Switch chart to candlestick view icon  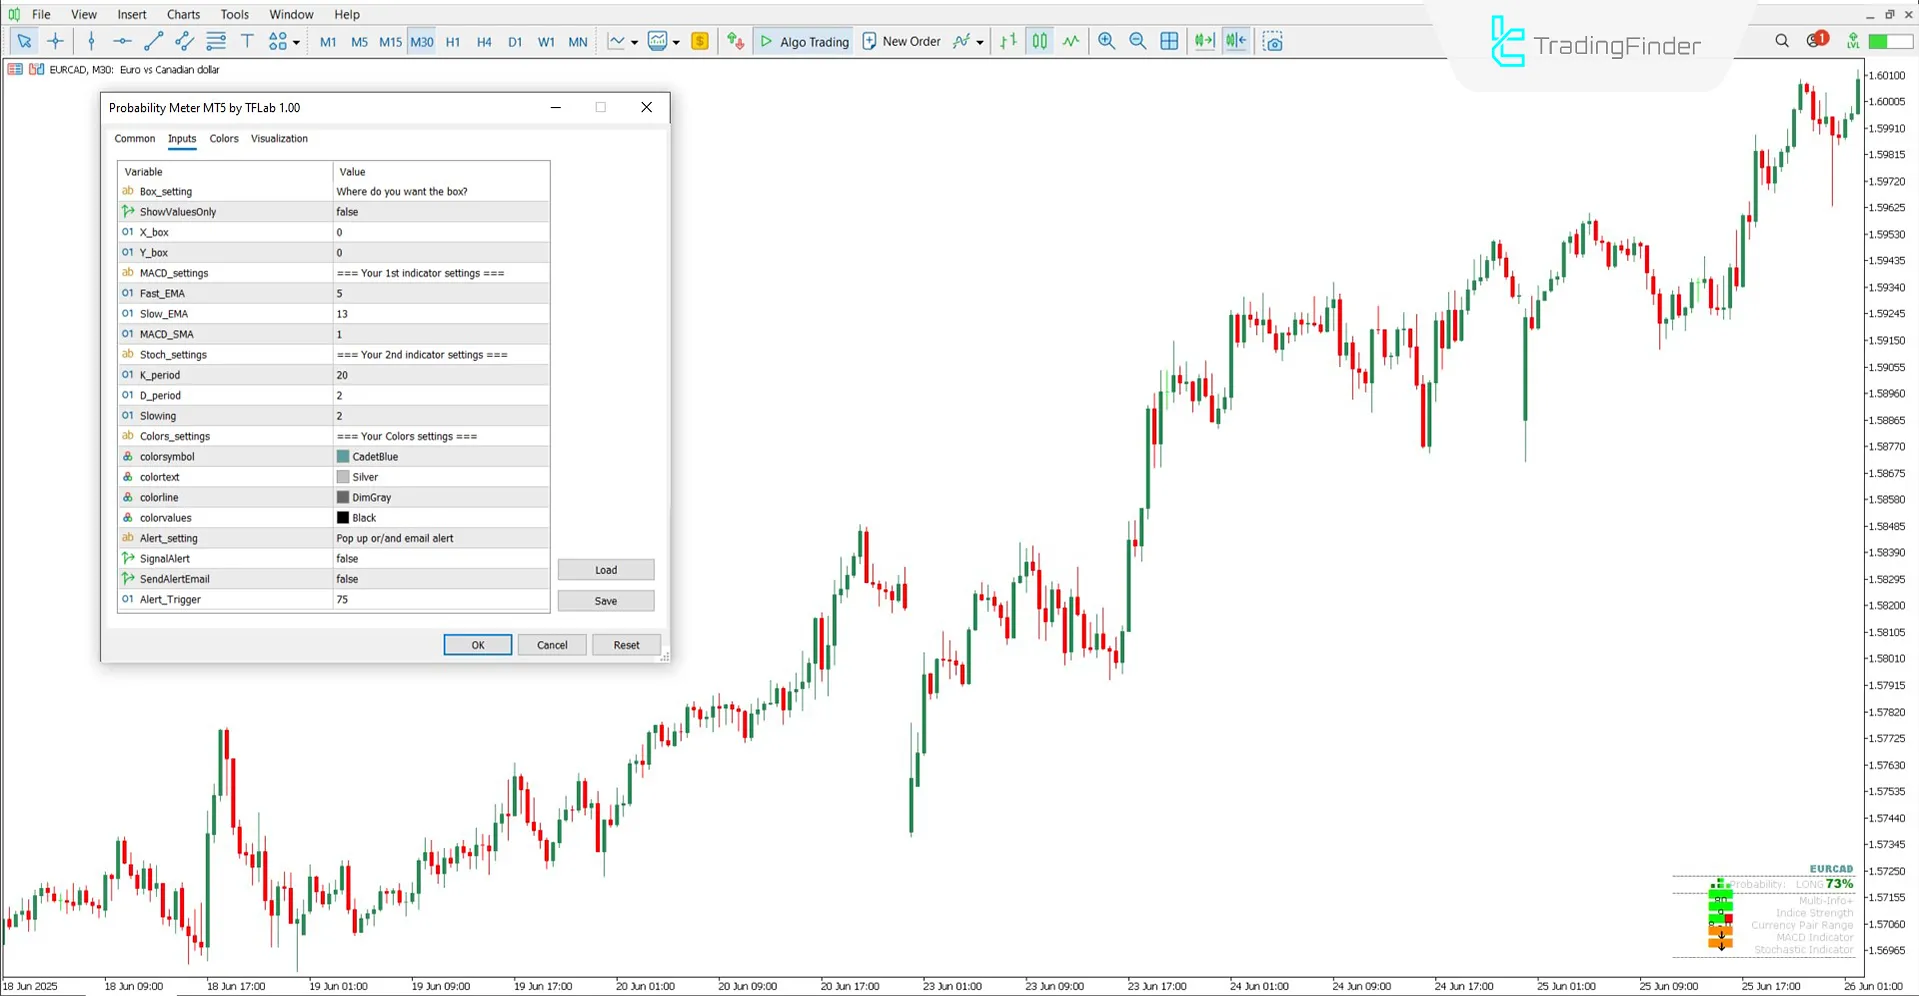point(1040,41)
